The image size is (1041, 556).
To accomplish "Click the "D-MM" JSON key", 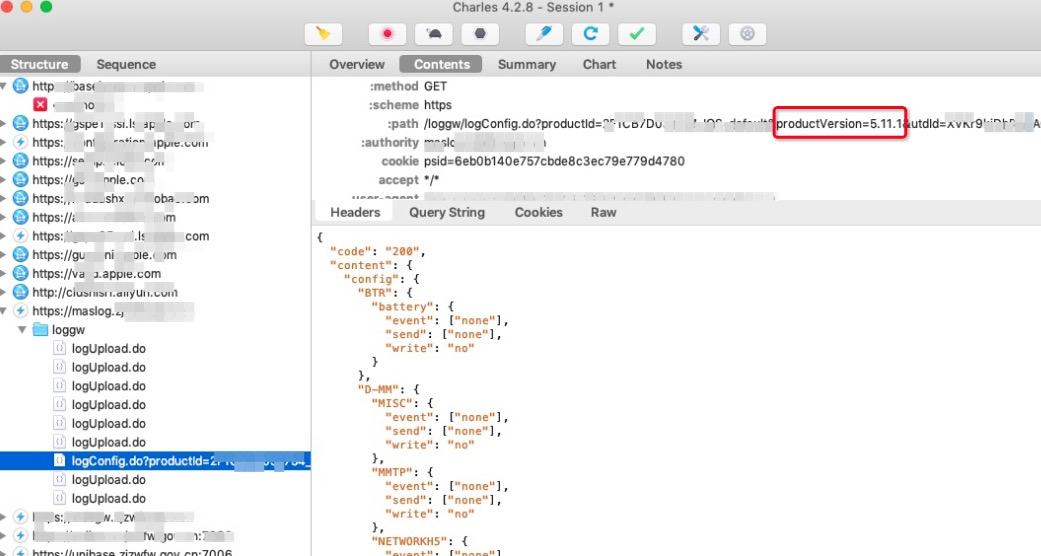I will [x=378, y=389].
